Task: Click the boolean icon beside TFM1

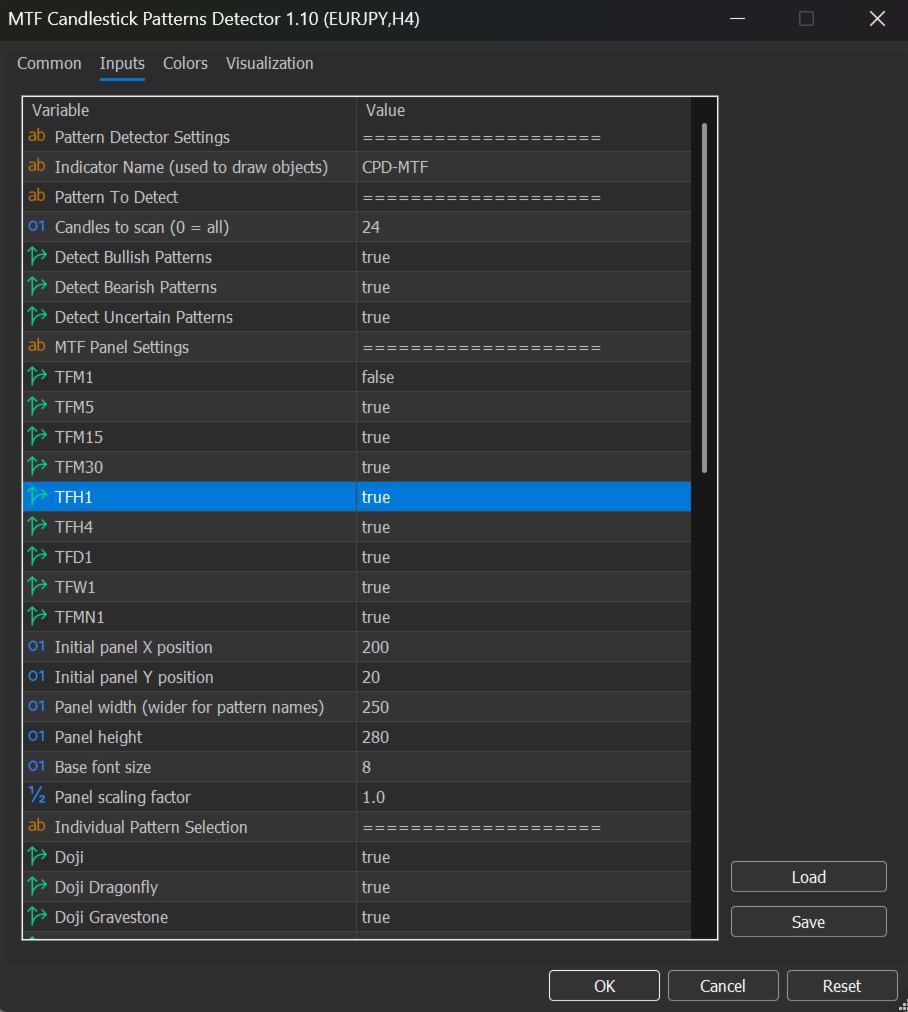Action: coord(37,377)
